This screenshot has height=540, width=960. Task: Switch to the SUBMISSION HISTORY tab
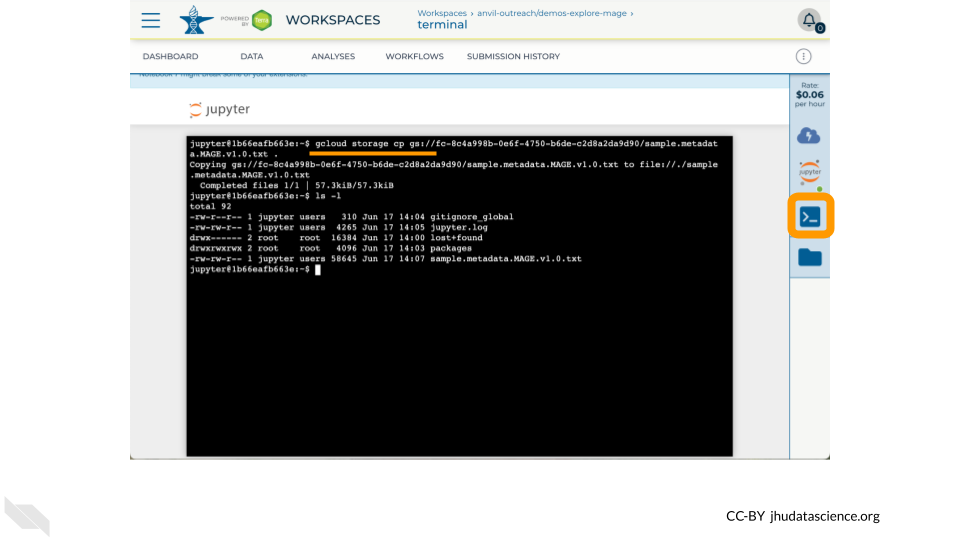513,56
